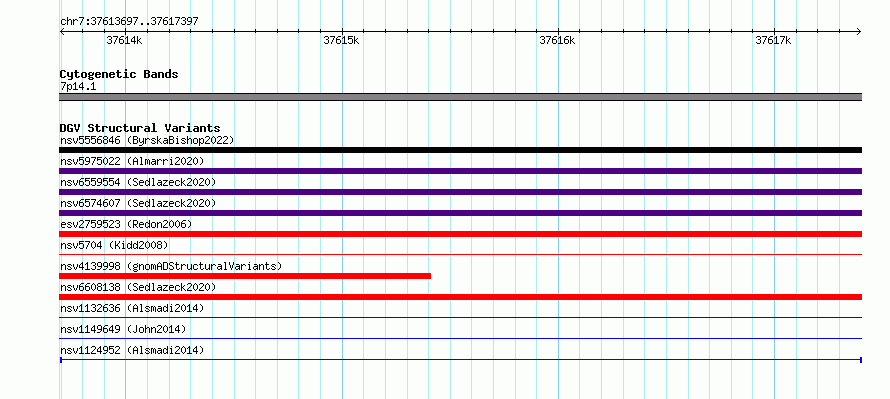Click the thin blue line for nsv1149649
Viewport: 890px width, 399px height.
coord(460,339)
